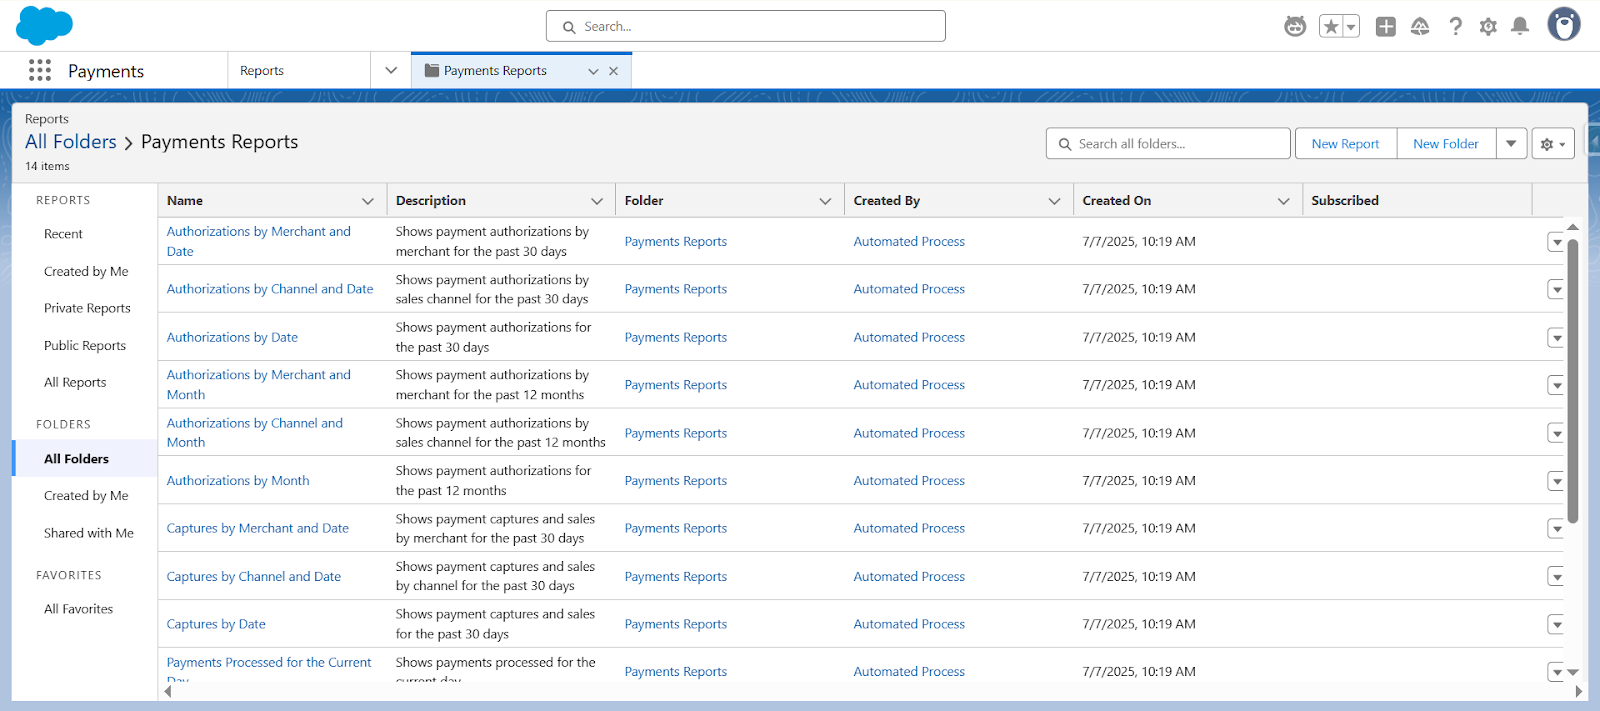Open Captures by Merchant and Date report
The width and height of the screenshot is (1600, 711).
(258, 528)
